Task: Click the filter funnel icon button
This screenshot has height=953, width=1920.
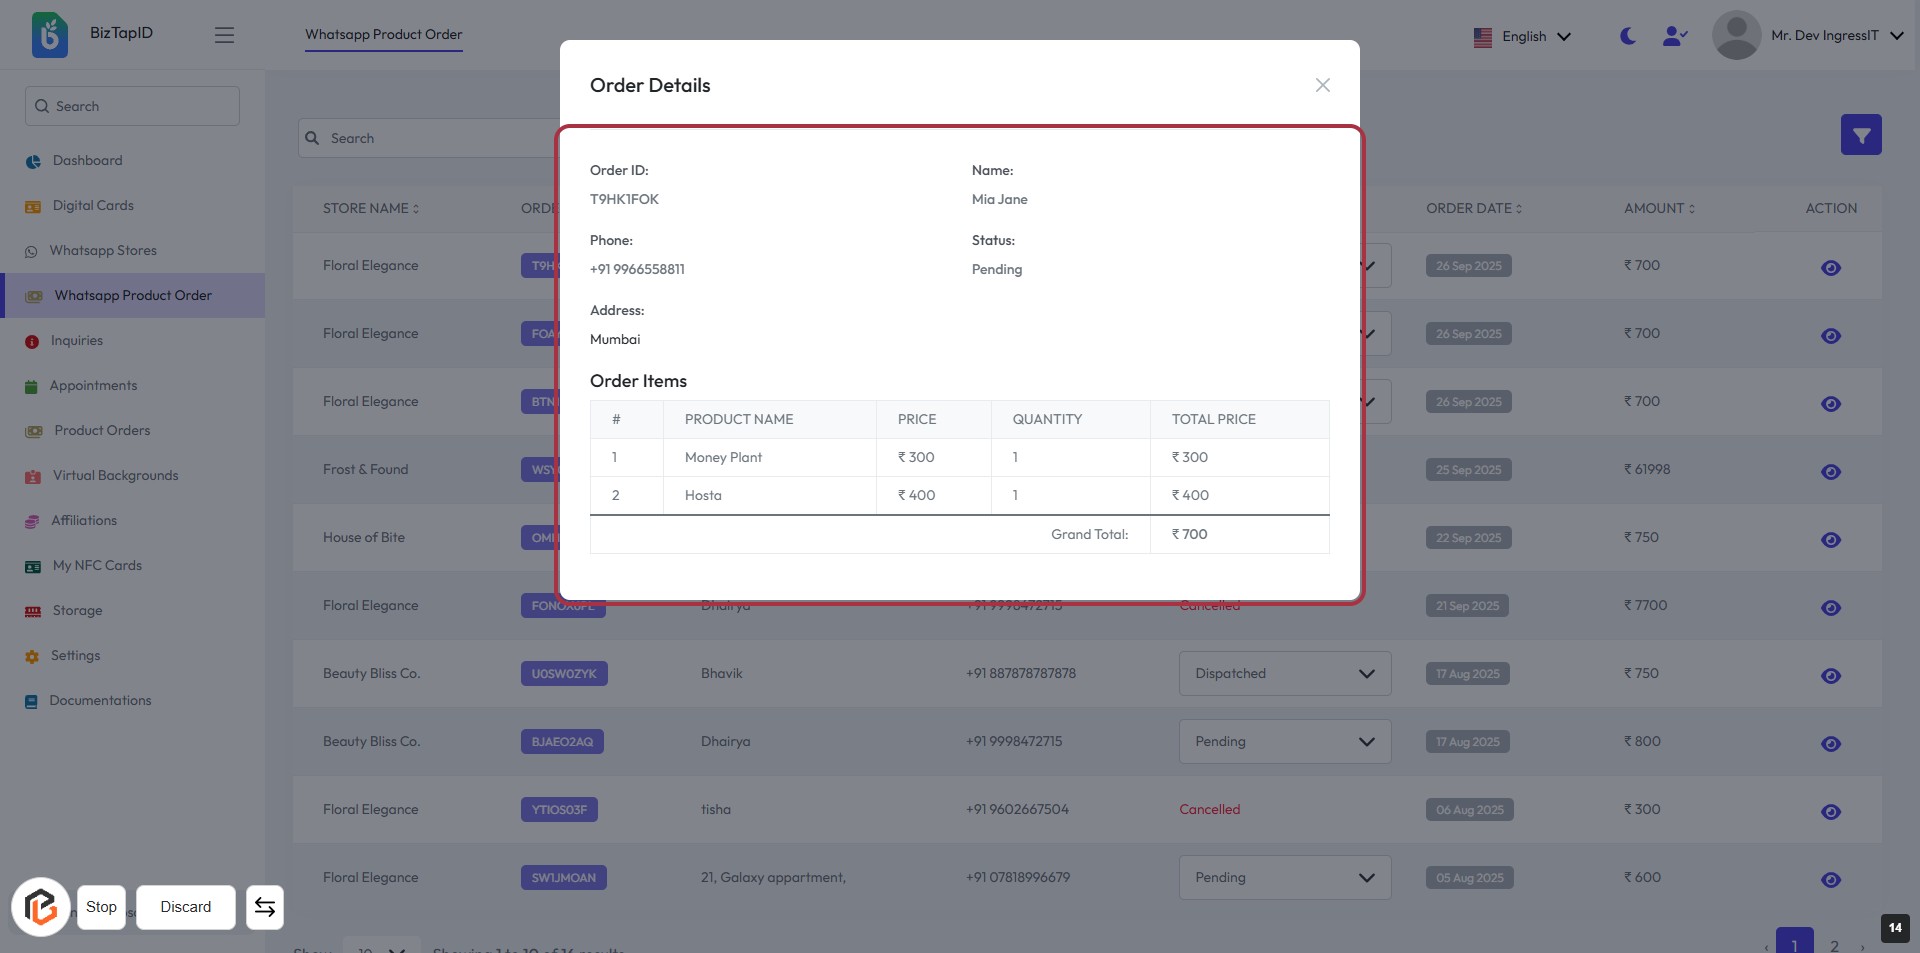Action: (1860, 135)
